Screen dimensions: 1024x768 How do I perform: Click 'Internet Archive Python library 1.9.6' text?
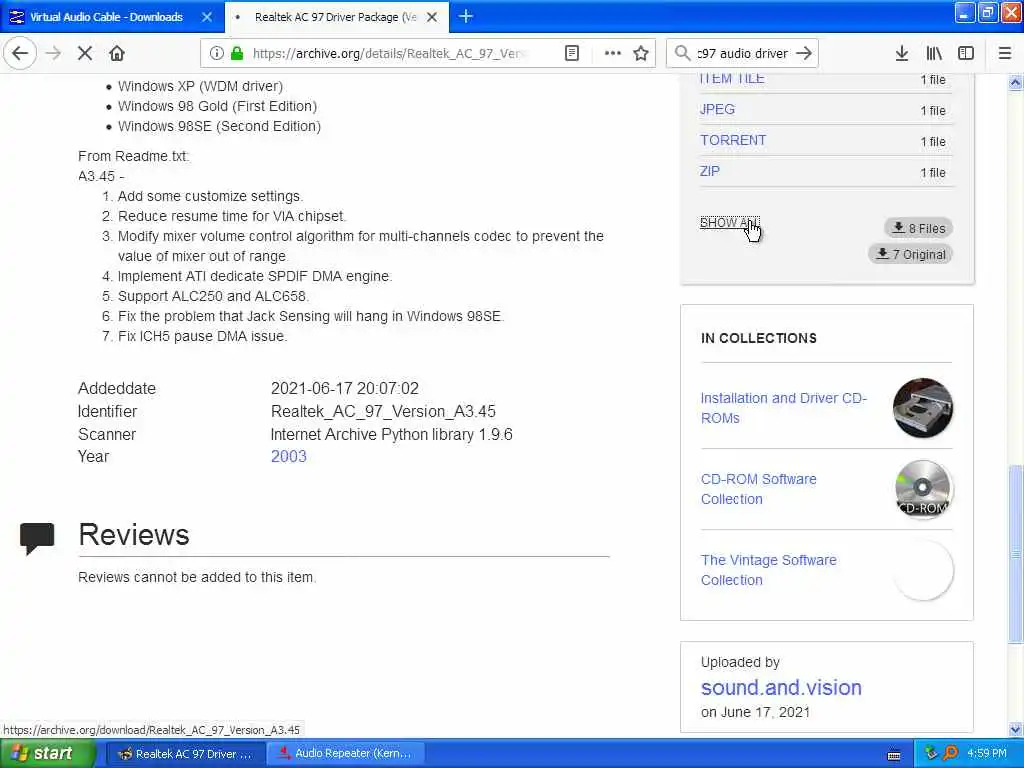tap(391, 434)
